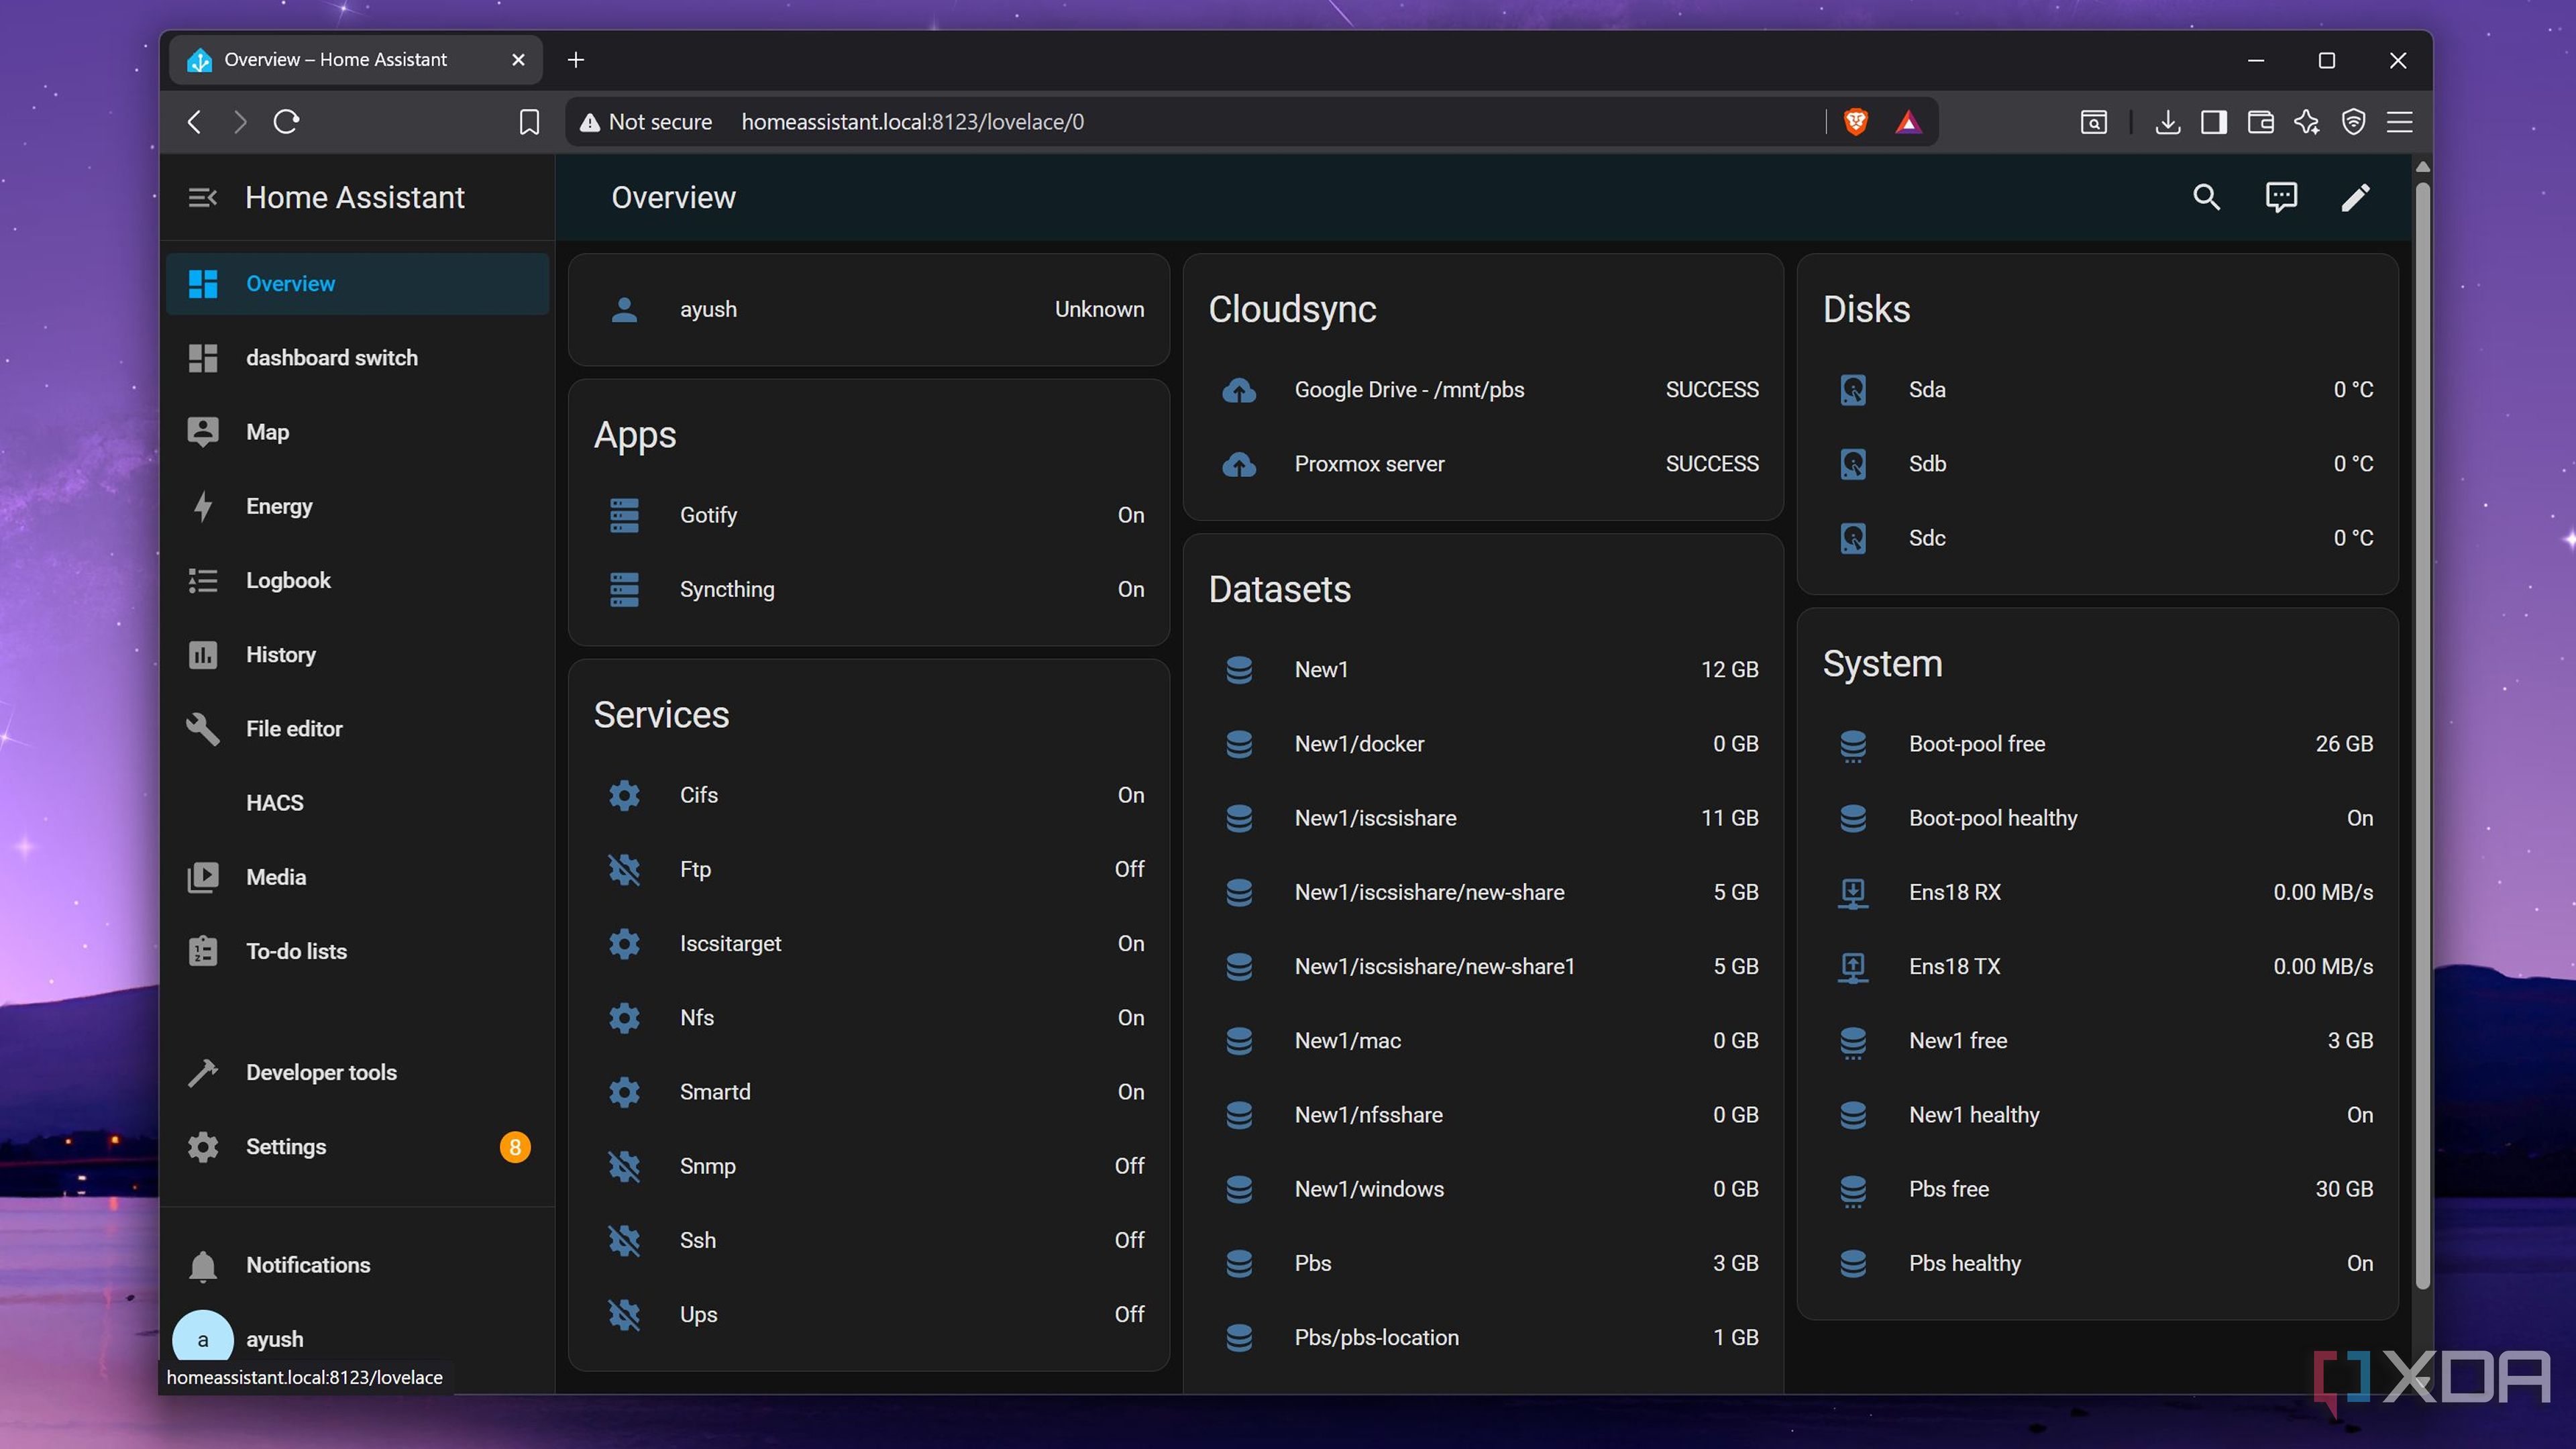This screenshot has width=2576, height=1449.
Task: Click the Ens18 RX download network icon
Action: click(x=1853, y=892)
